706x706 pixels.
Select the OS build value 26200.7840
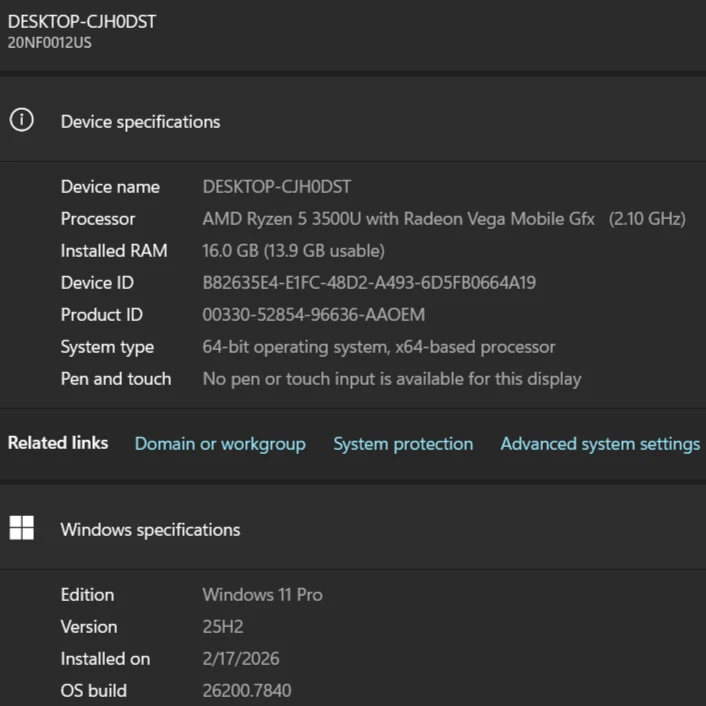click(x=247, y=691)
